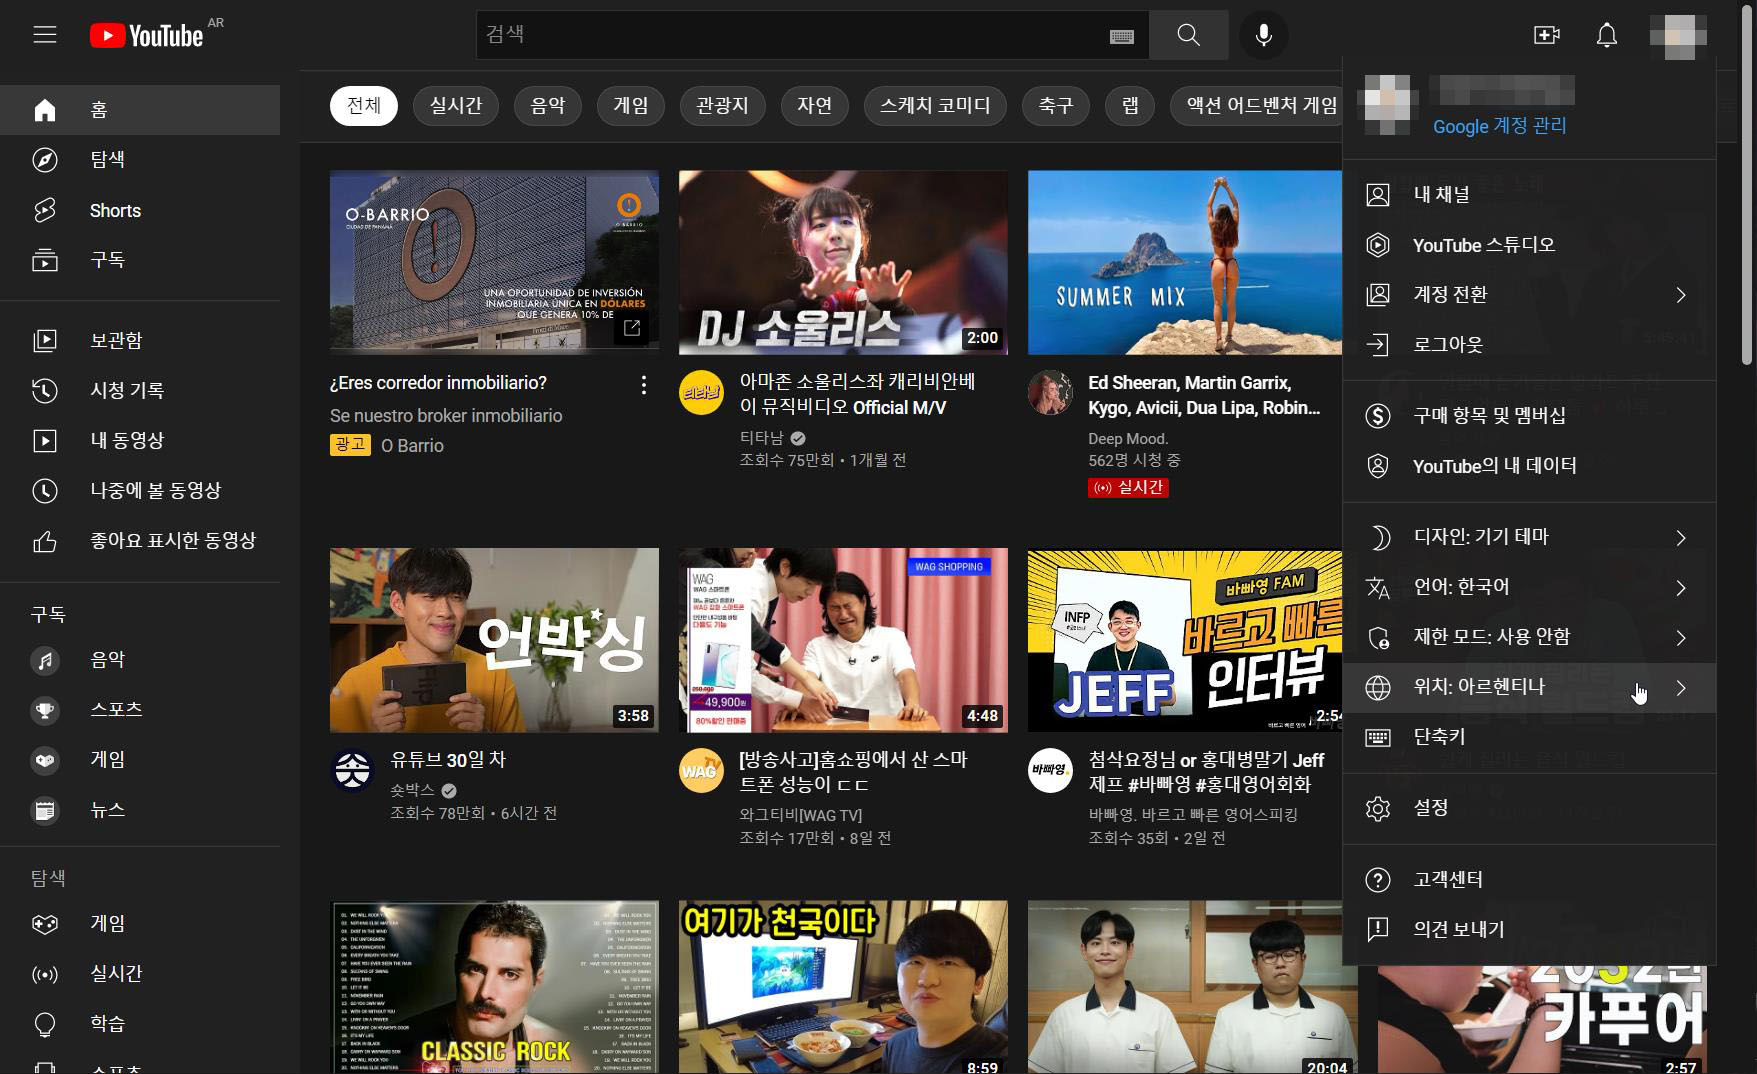Click Google 계정 관리 link
Screen dimensions: 1757x1074
[1499, 126]
